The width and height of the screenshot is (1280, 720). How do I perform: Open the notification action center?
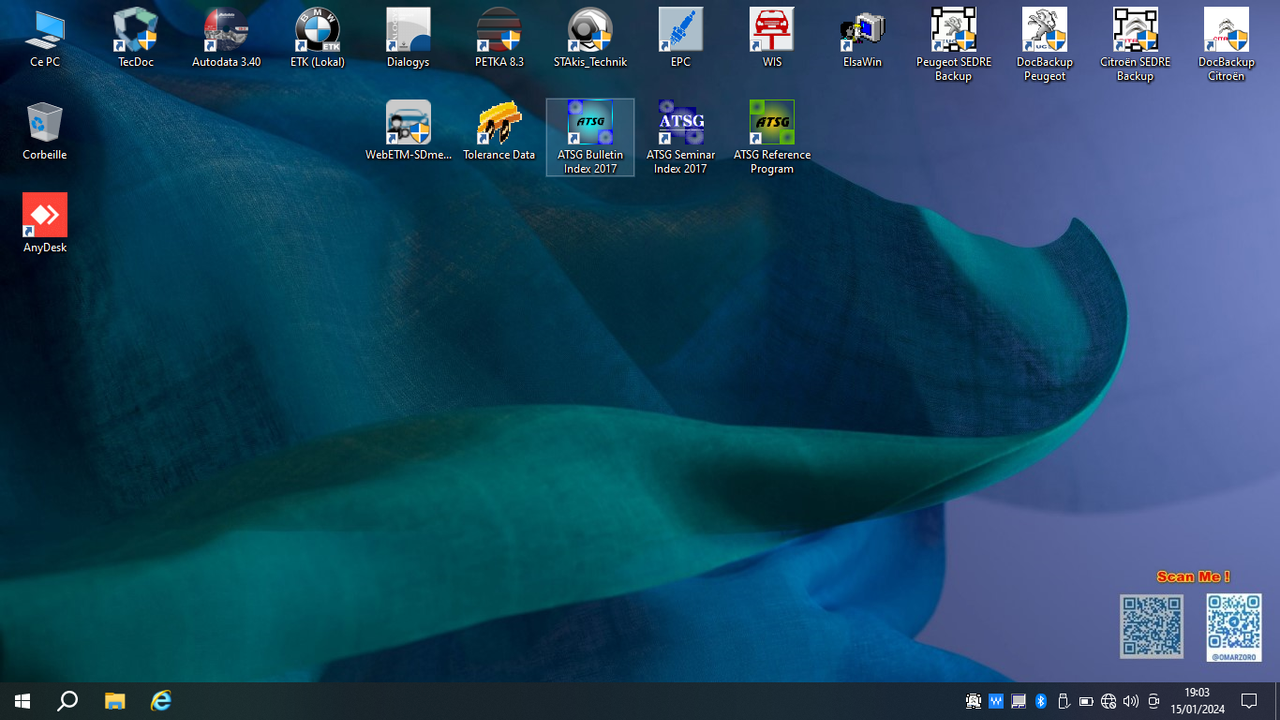click(x=1249, y=701)
